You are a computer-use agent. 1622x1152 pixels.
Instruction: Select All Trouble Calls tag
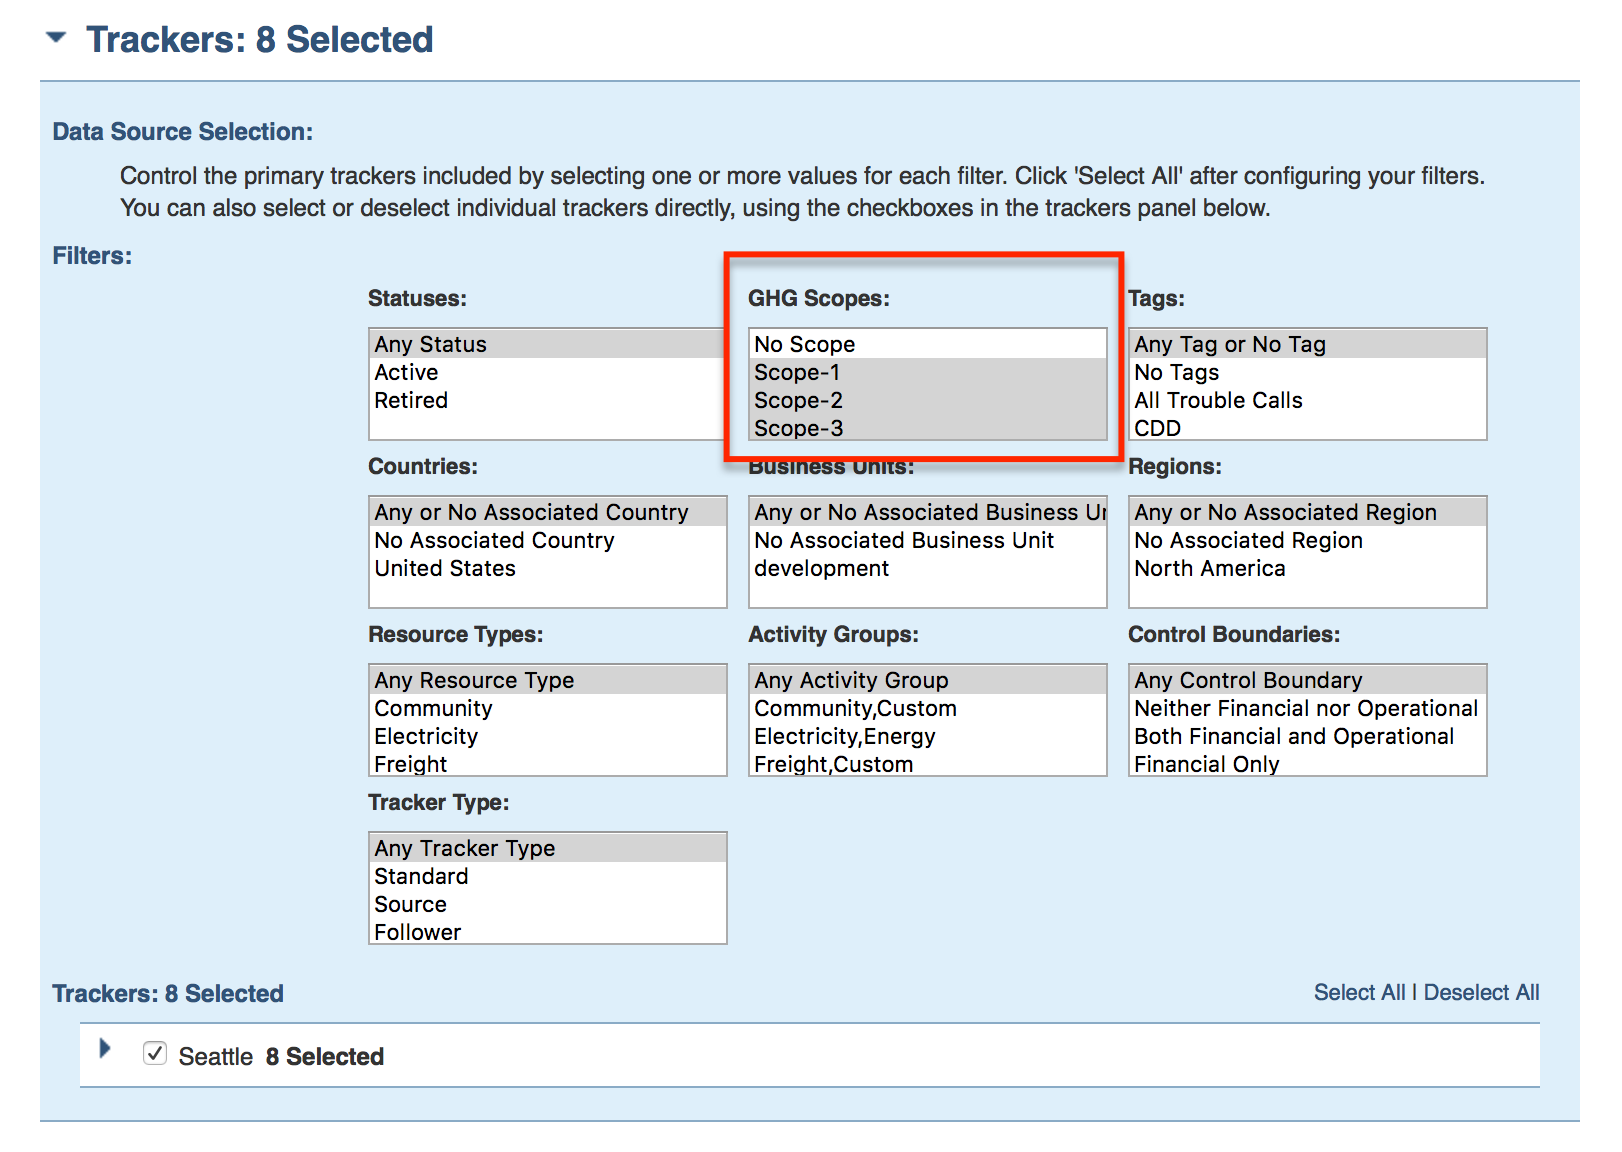1217,400
